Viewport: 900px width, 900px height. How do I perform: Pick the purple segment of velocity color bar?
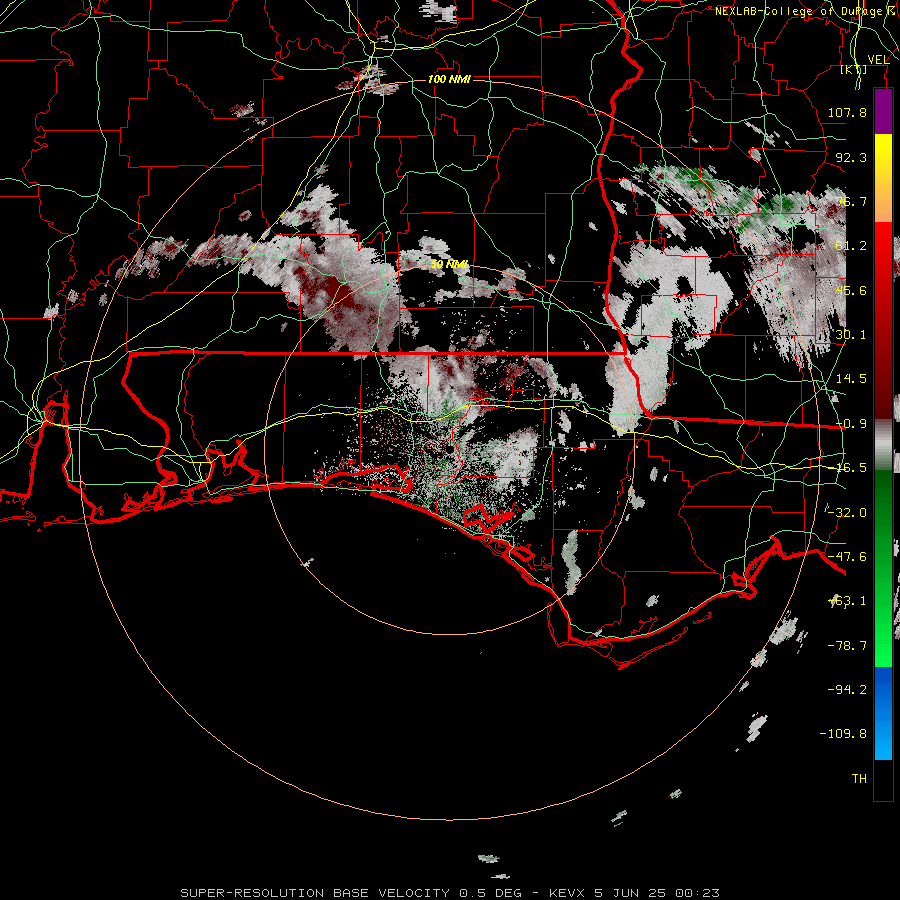coord(883,111)
